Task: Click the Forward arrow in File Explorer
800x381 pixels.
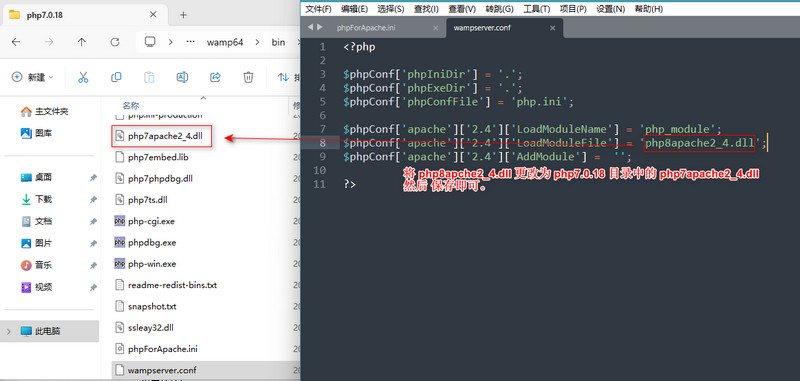Action: (x=49, y=42)
